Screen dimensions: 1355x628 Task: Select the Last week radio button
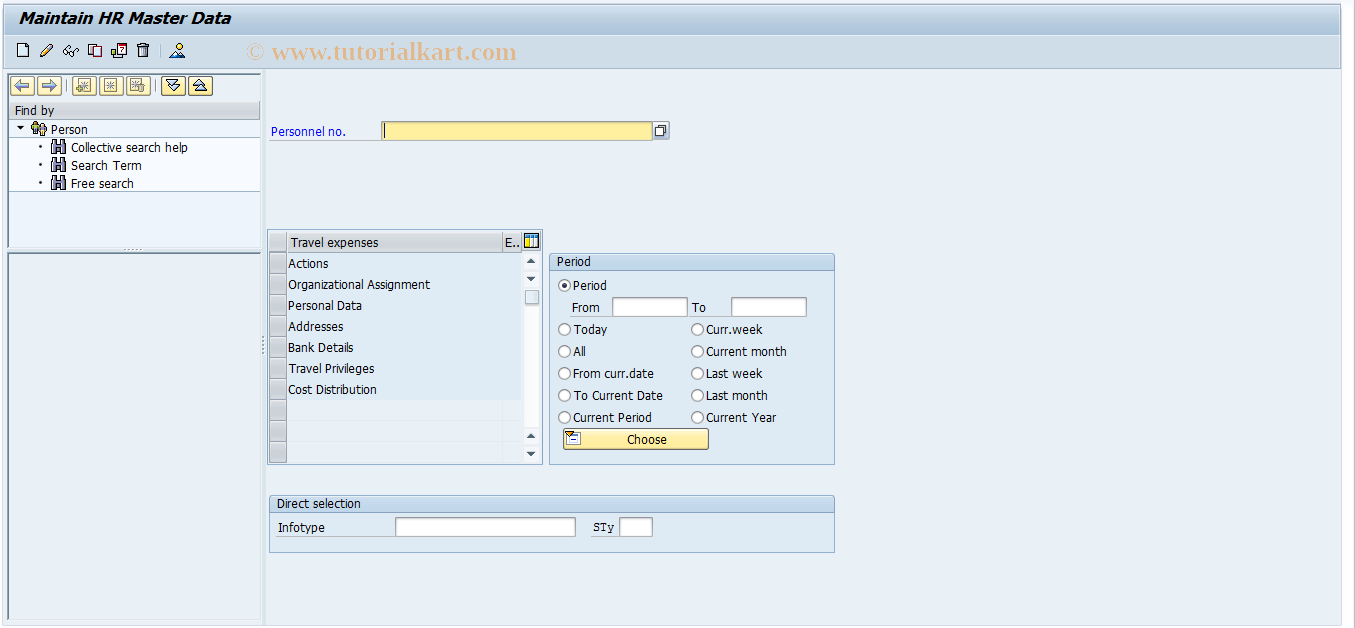tap(697, 374)
